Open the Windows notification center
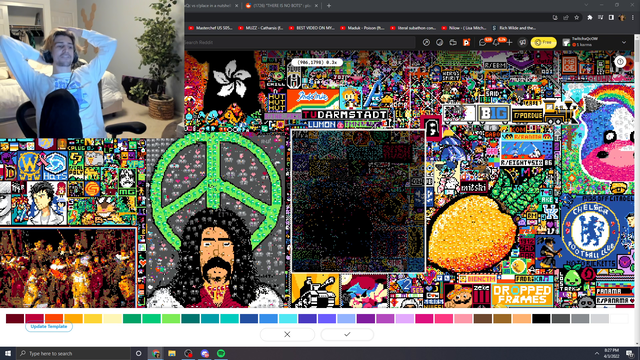 click(x=630, y=353)
